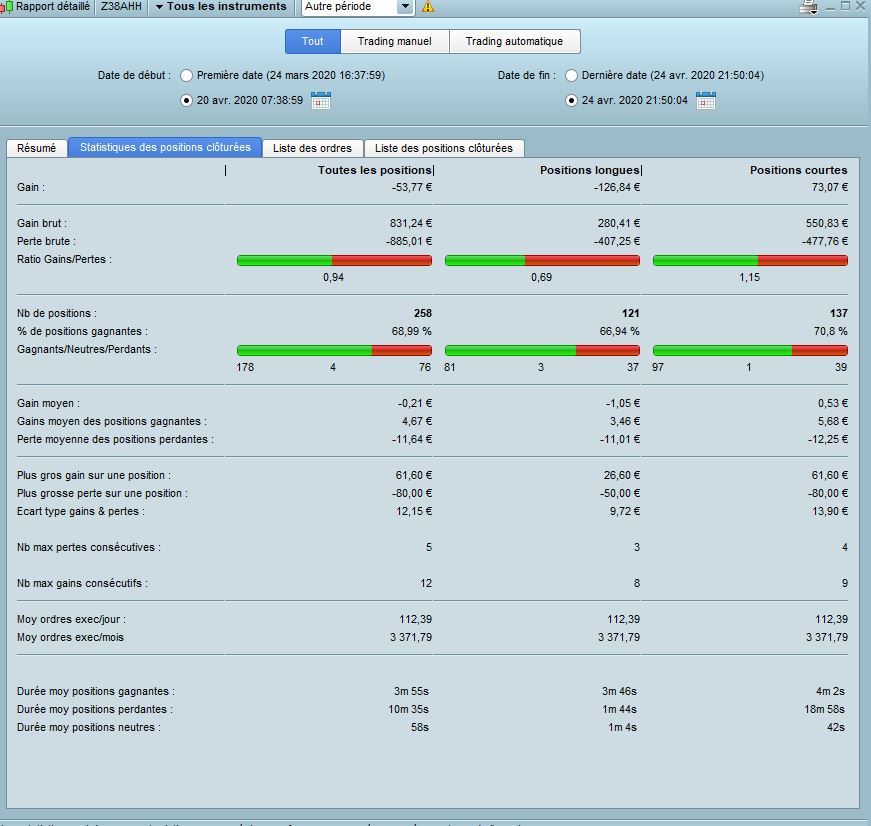Click the total positions count 258
Screen dimensions: 871x826
point(423,313)
